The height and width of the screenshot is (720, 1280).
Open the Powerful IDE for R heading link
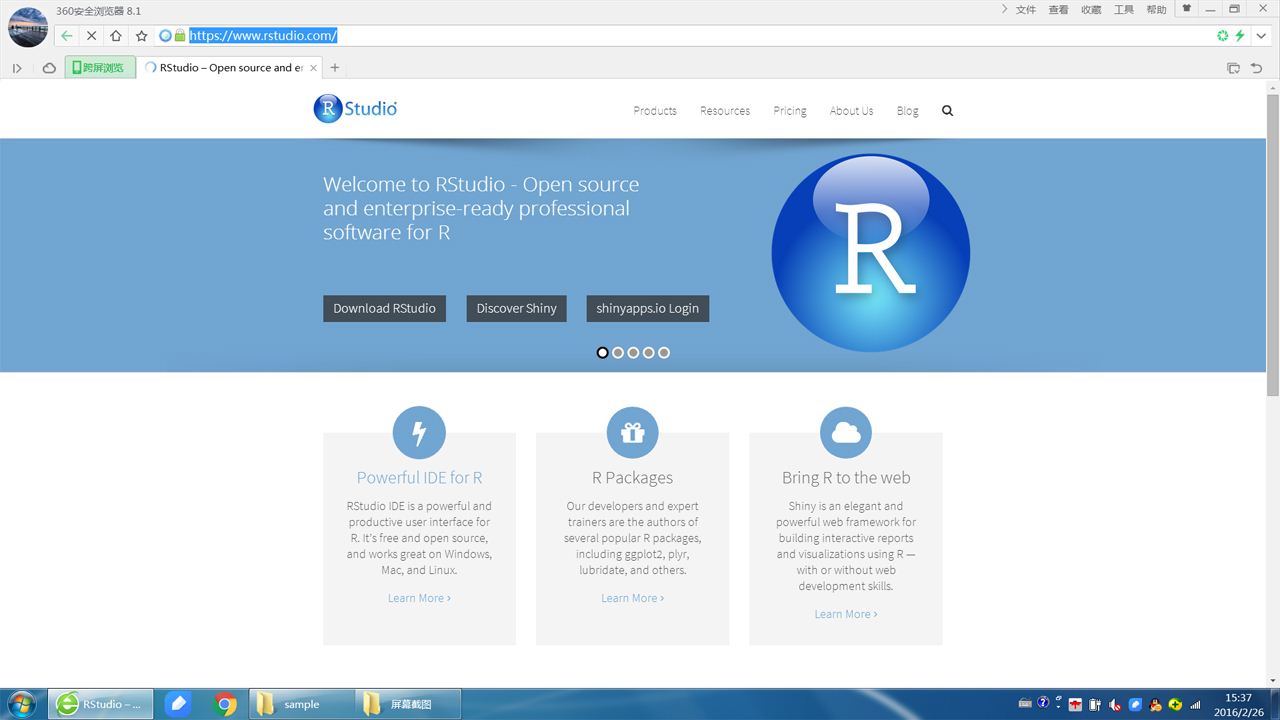point(420,478)
